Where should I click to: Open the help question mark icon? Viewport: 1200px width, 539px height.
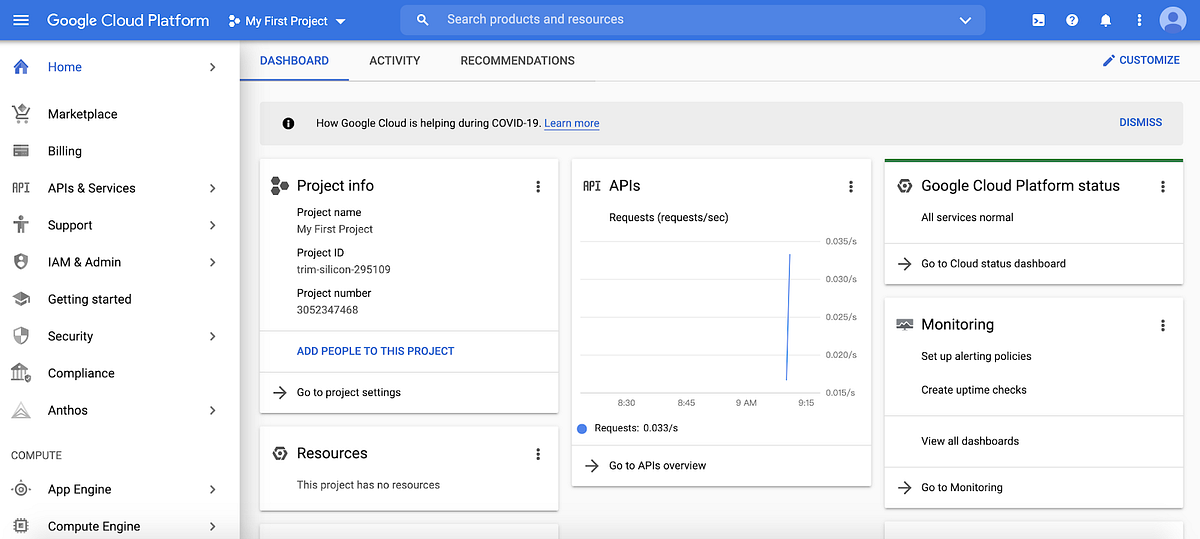point(1072,20)
